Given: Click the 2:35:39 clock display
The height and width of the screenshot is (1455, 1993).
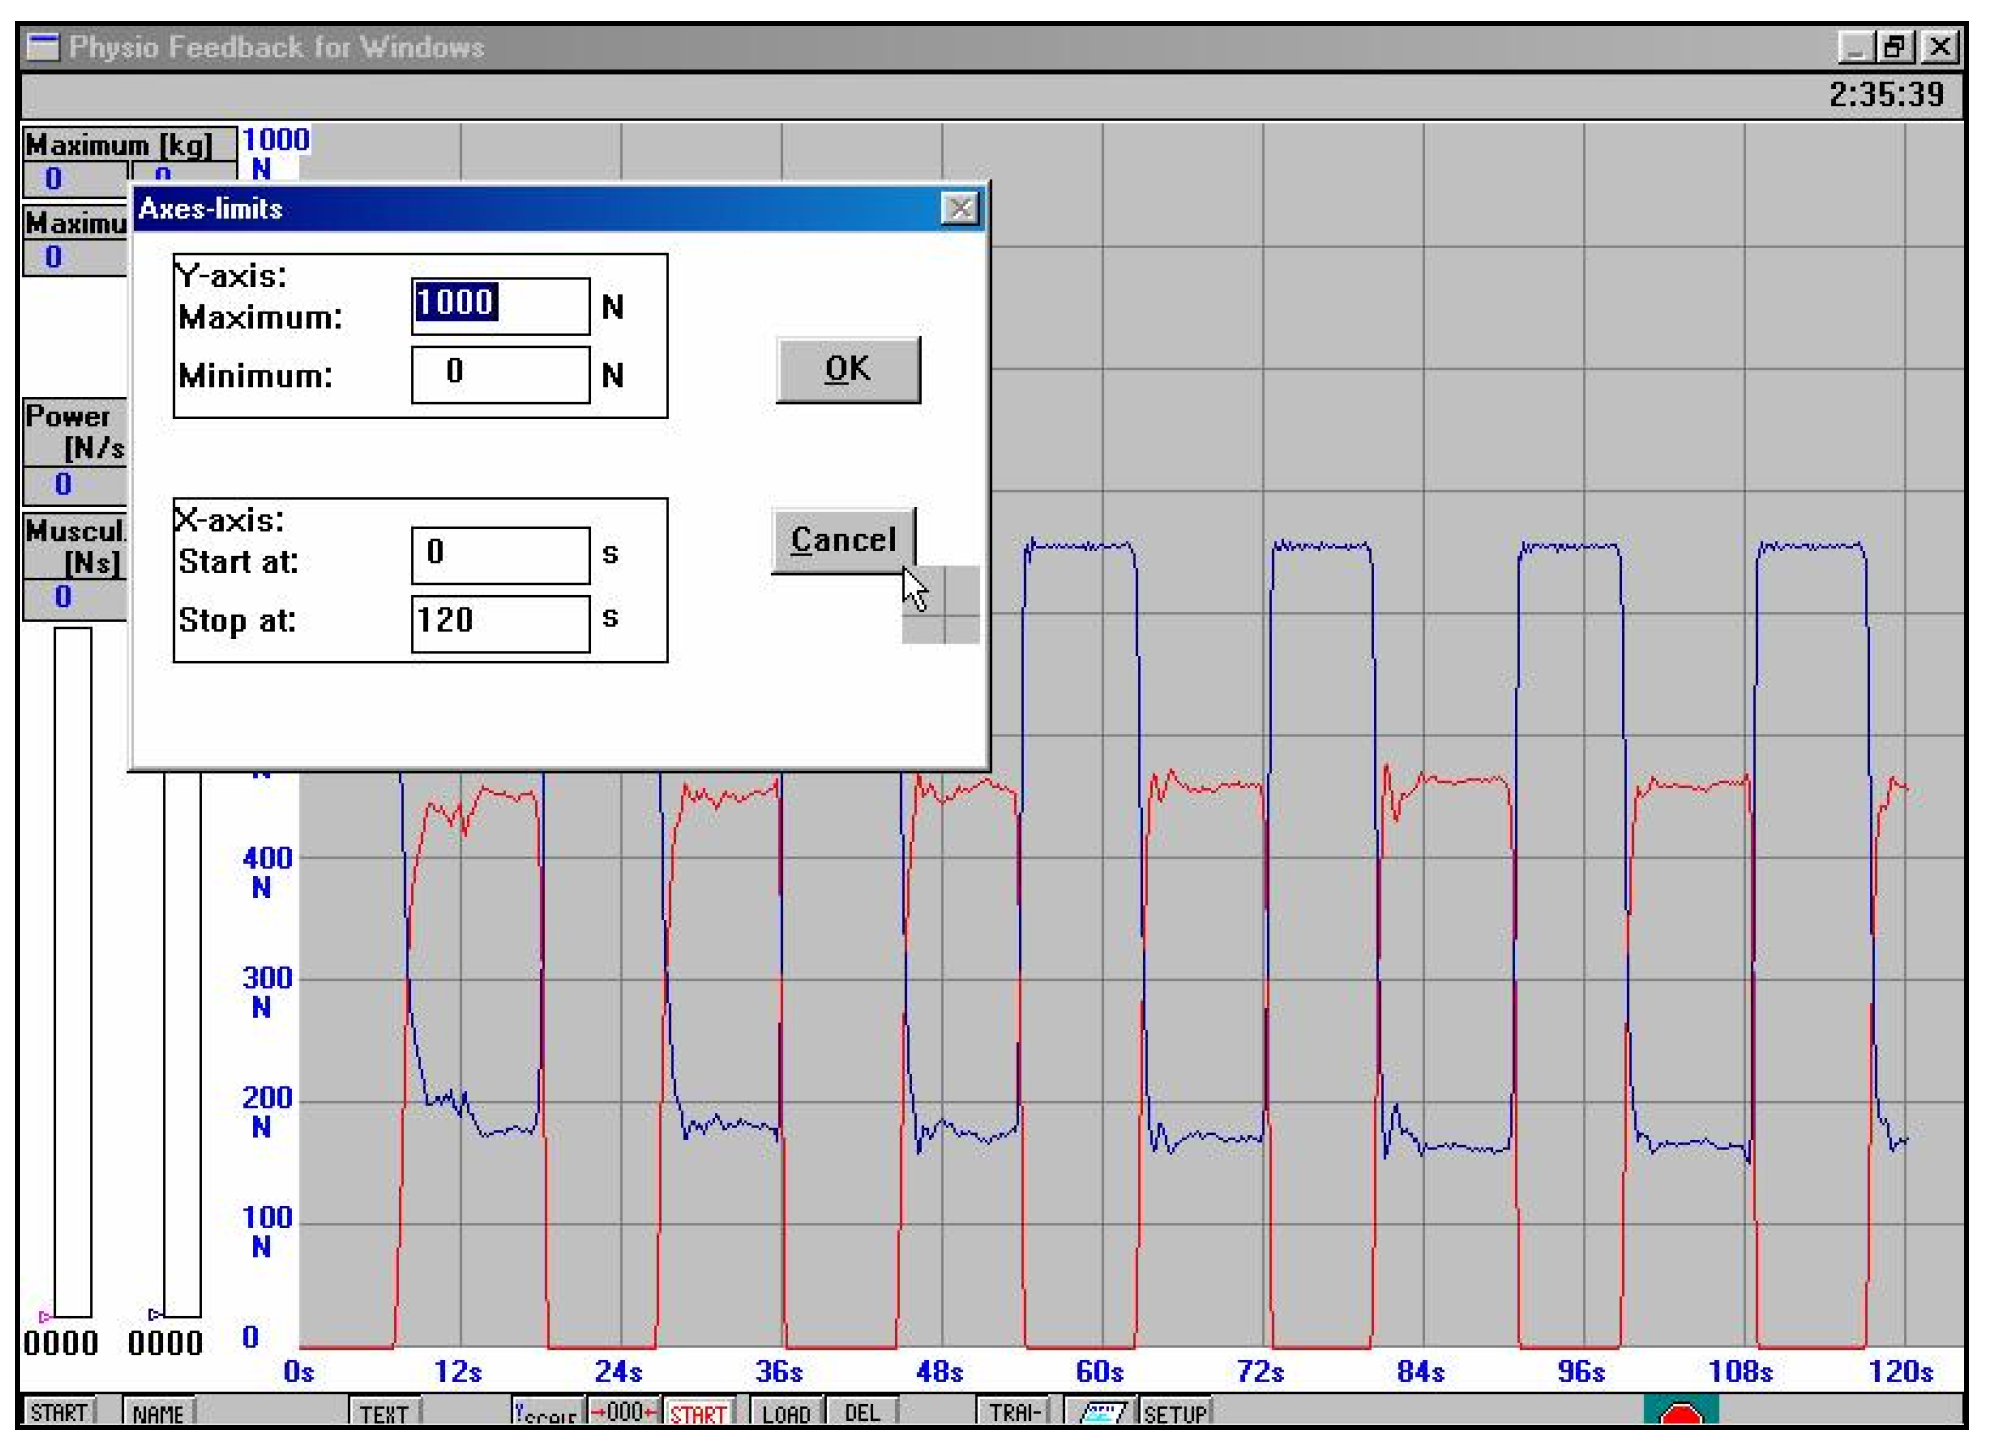Looking at the screenshot, I should pos(1886,95).
